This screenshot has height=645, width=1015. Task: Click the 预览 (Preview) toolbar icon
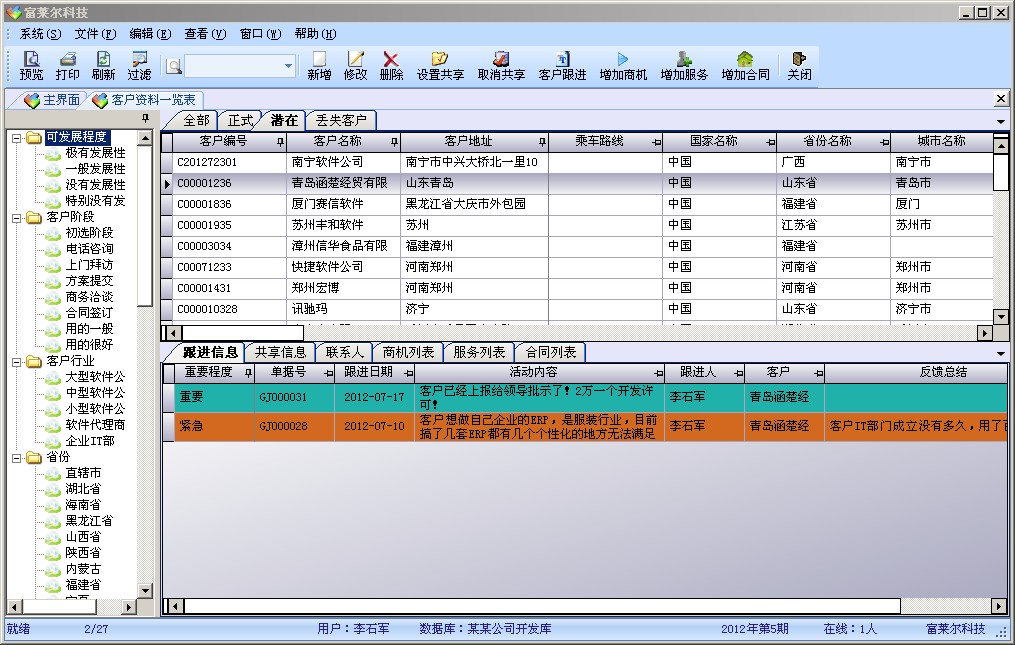coord(31,60)
